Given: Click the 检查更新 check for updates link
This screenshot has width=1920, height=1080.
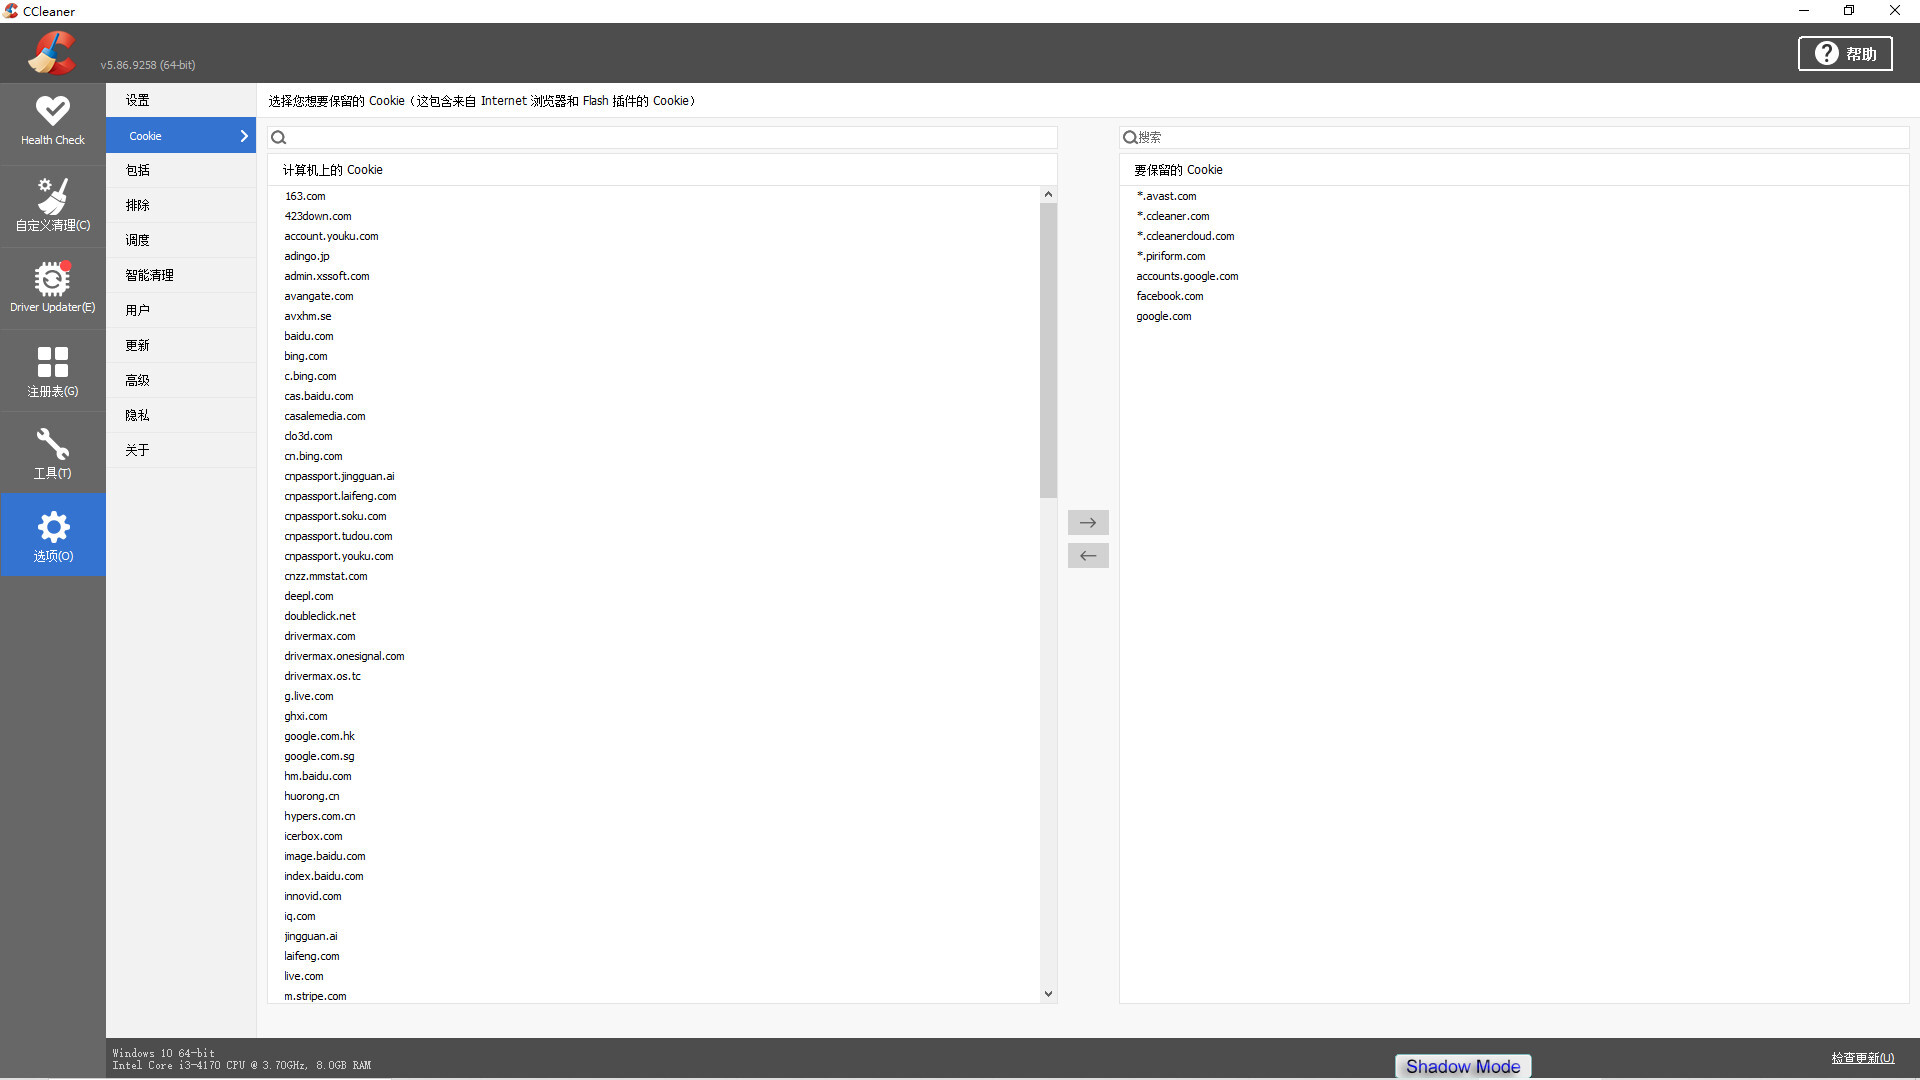Looking at the screenshot, I should [x=1862, y=1058].
